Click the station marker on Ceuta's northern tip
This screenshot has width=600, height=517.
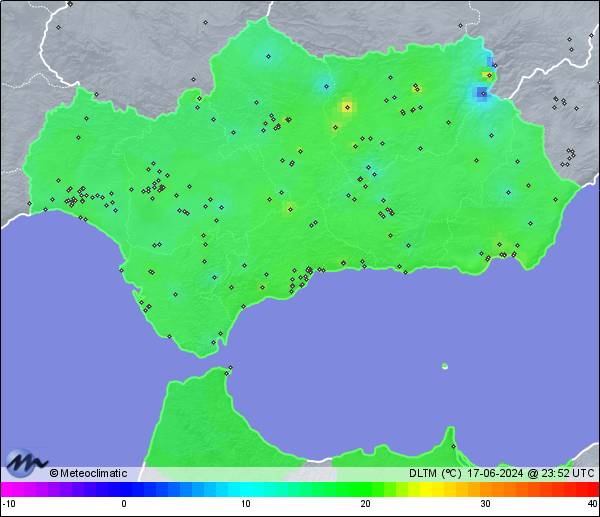[230, 369]
